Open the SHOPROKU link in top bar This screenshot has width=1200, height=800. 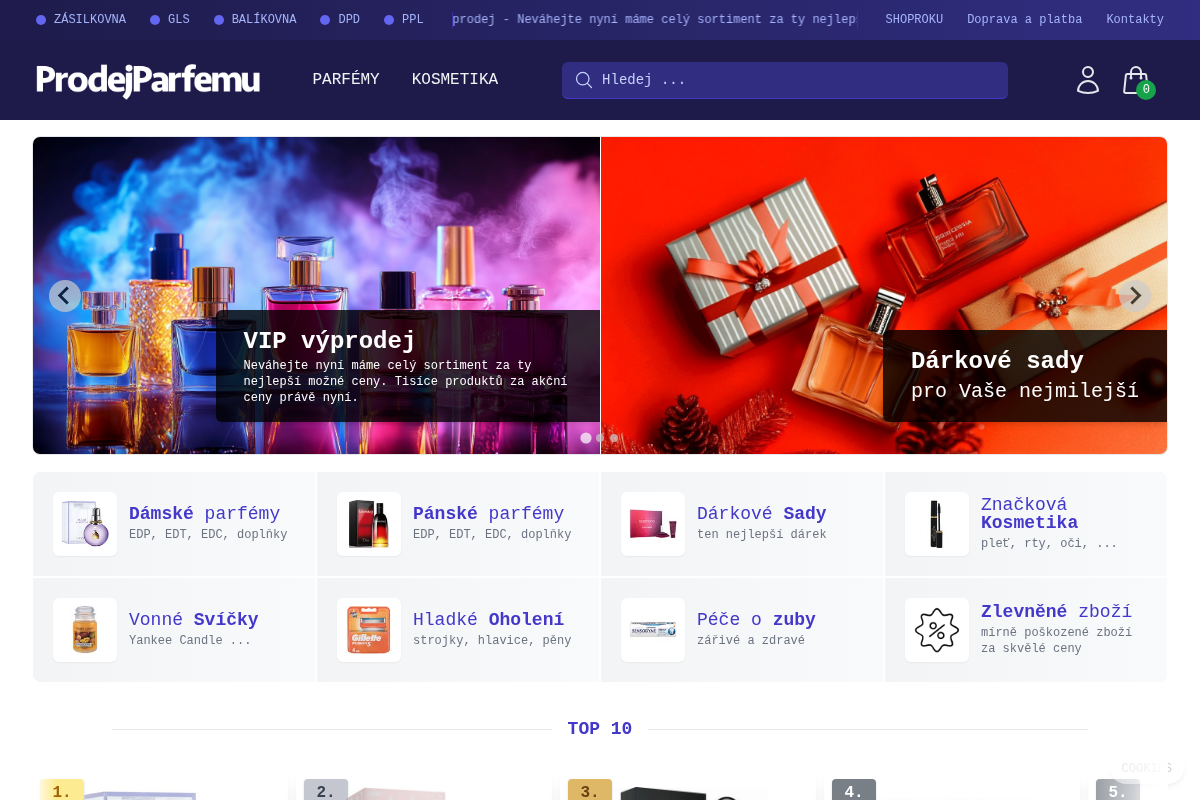914,20
